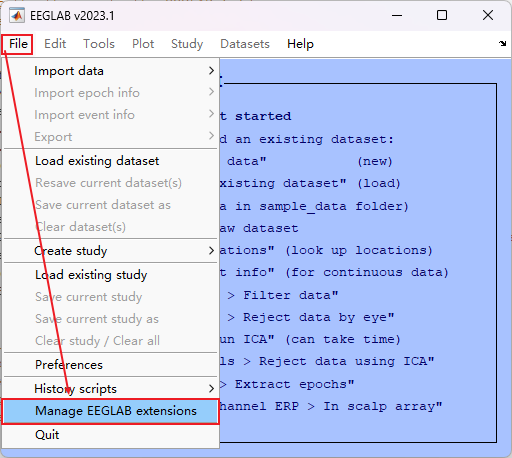The image size is (512, 458).
Task: Click the "in sample_data folder)" text
Action: (x=322, y=207)
